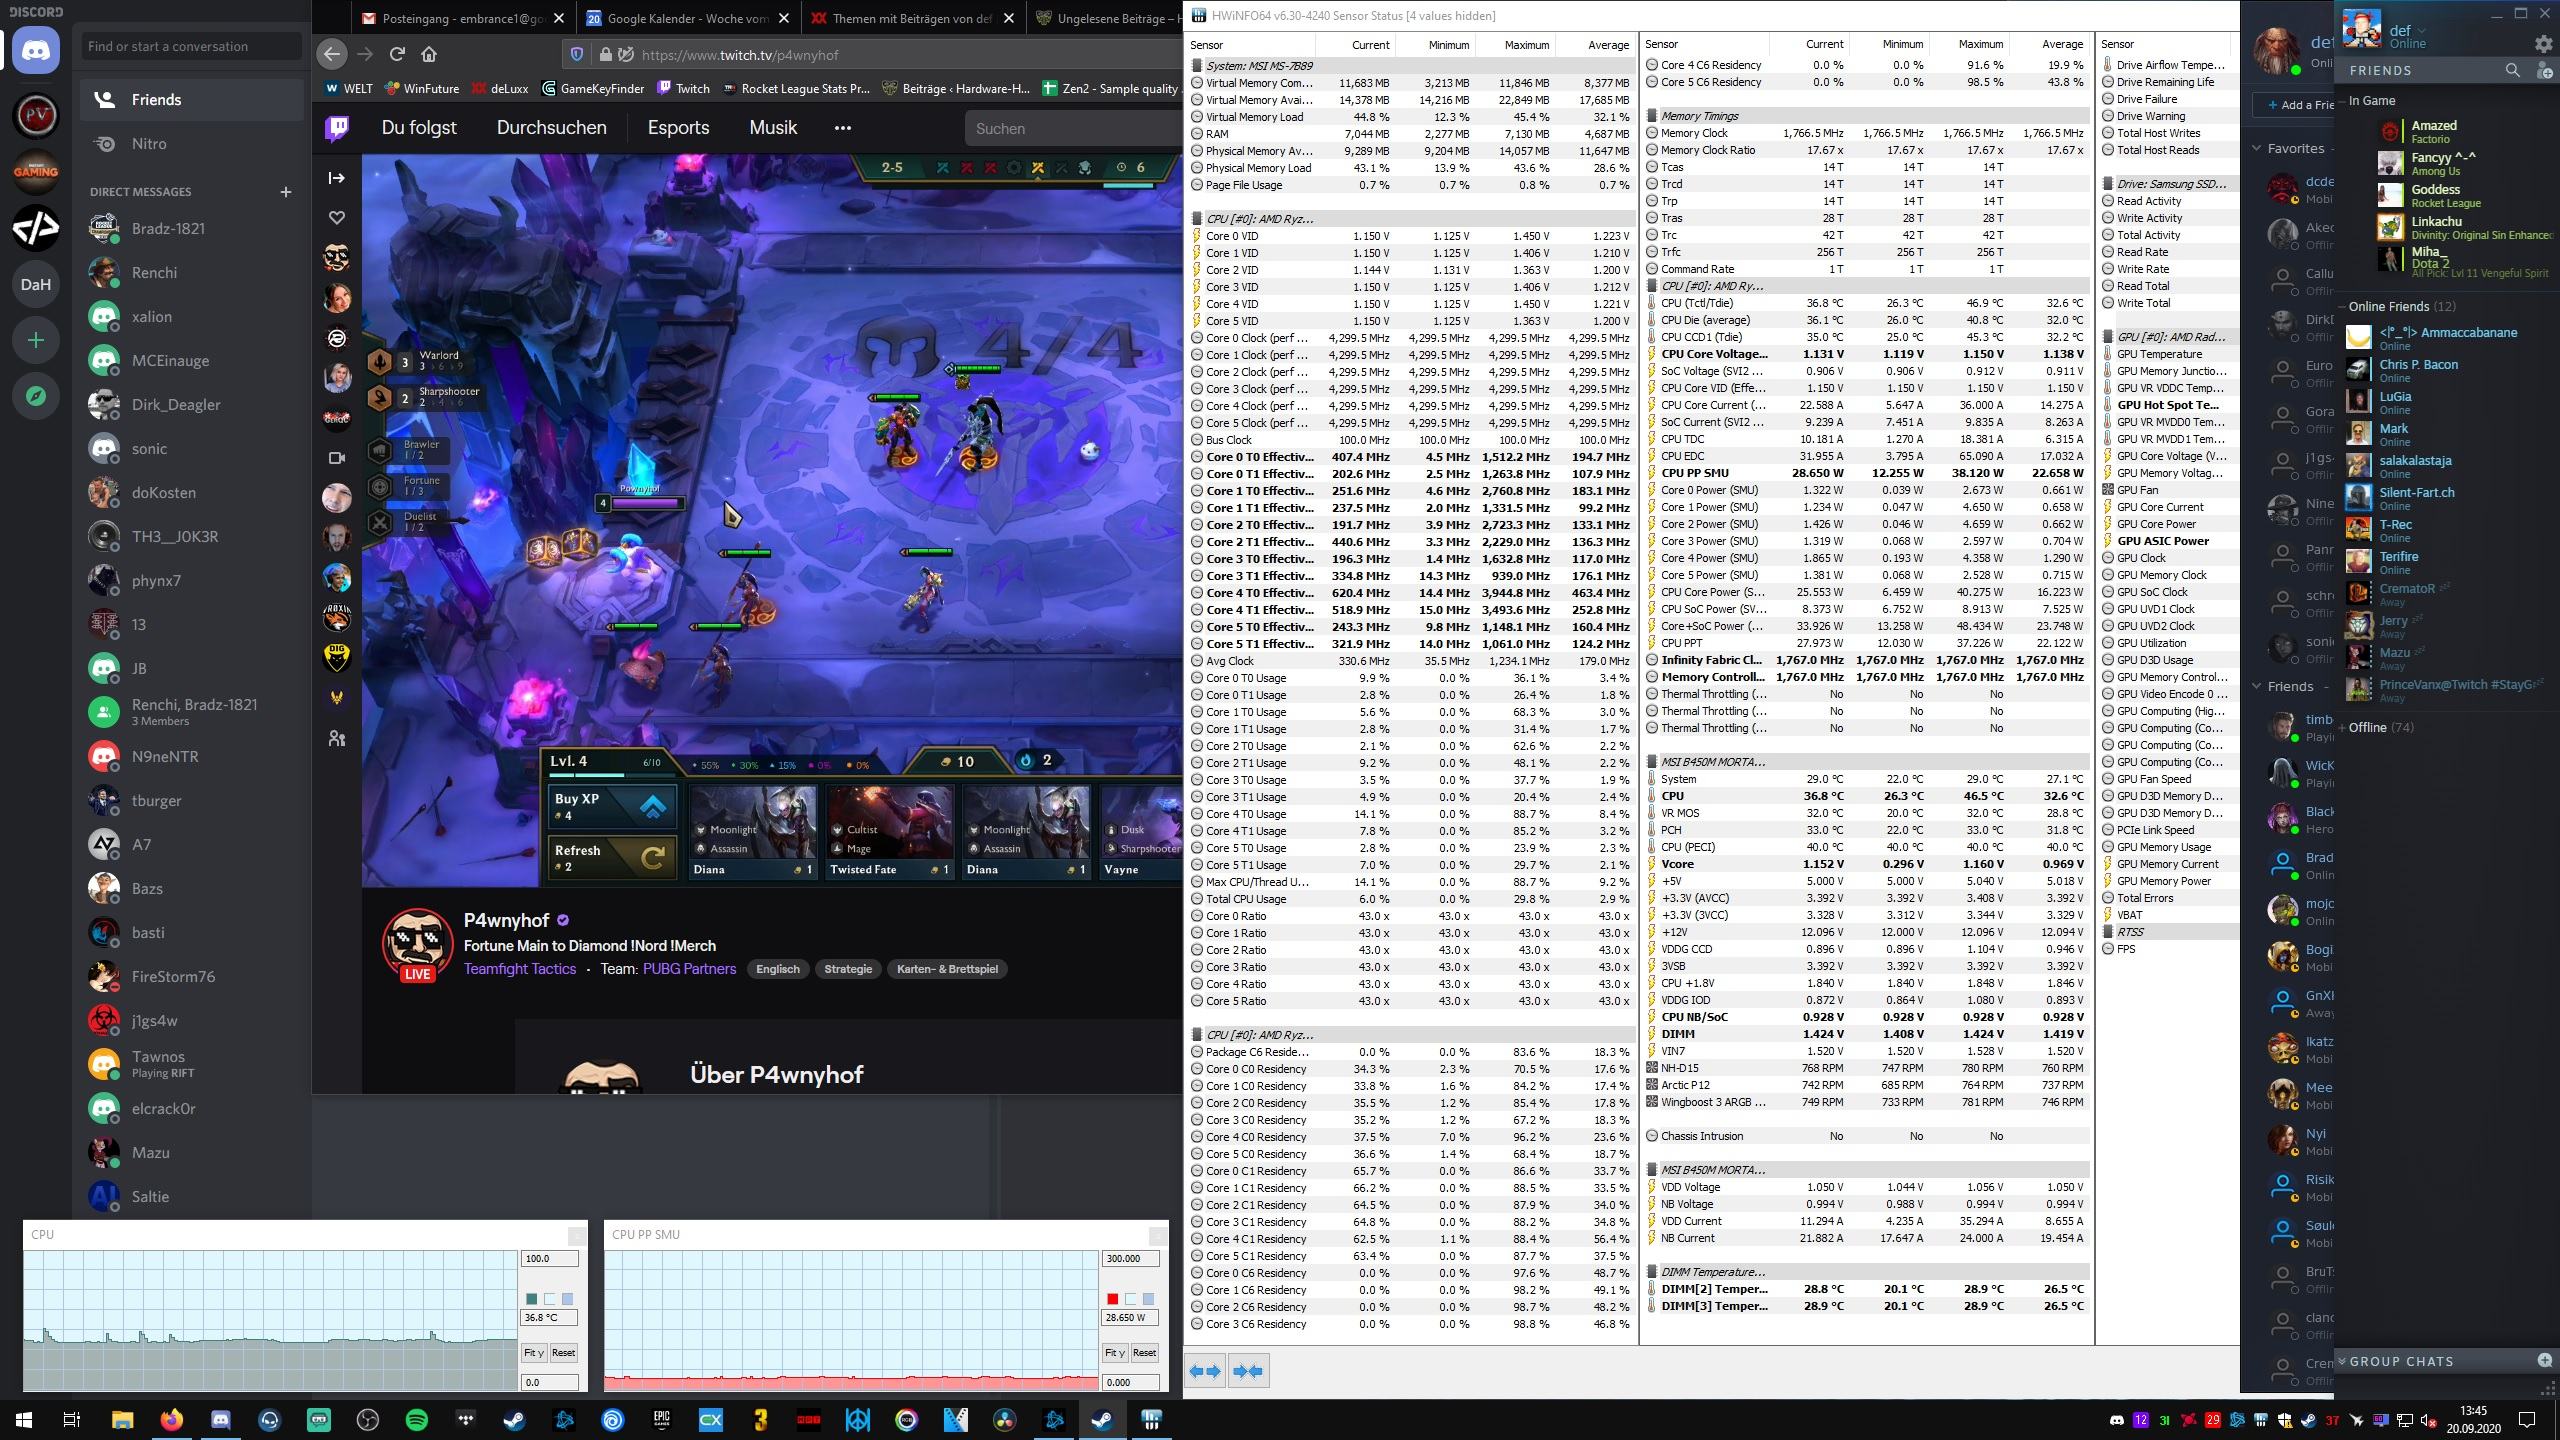Click the Teamfight Tactics category link
This screenshot has height=1440, width=2560.
tap(519, 969)
